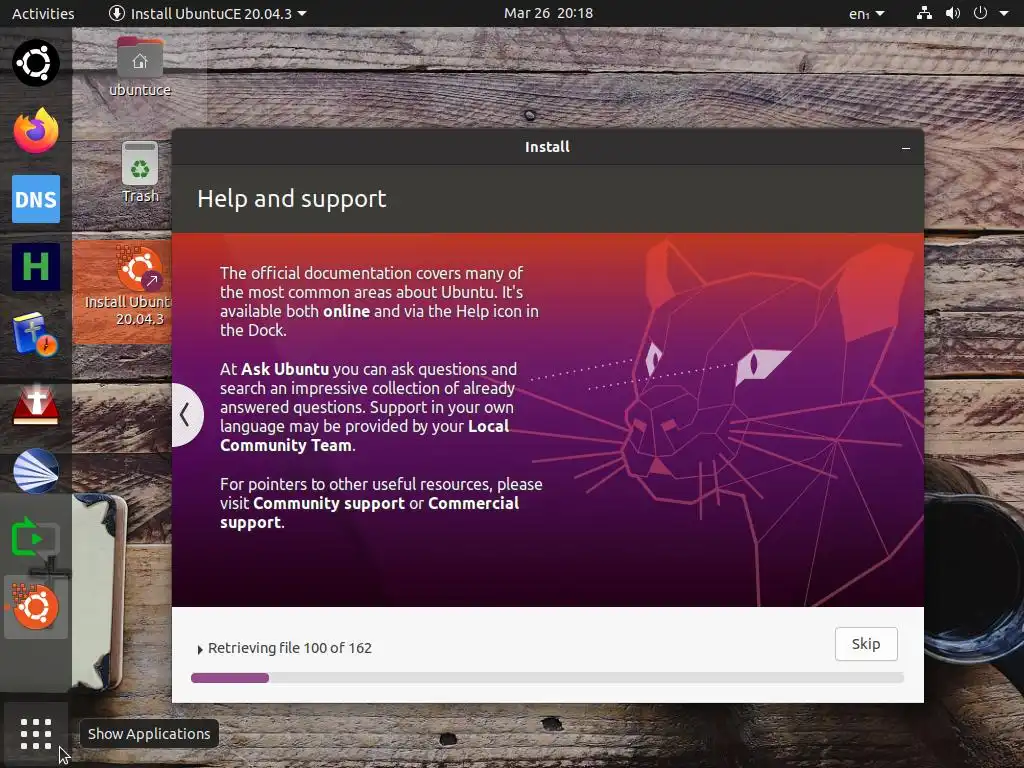Open the blue globe dock icon

pos(35,471)
